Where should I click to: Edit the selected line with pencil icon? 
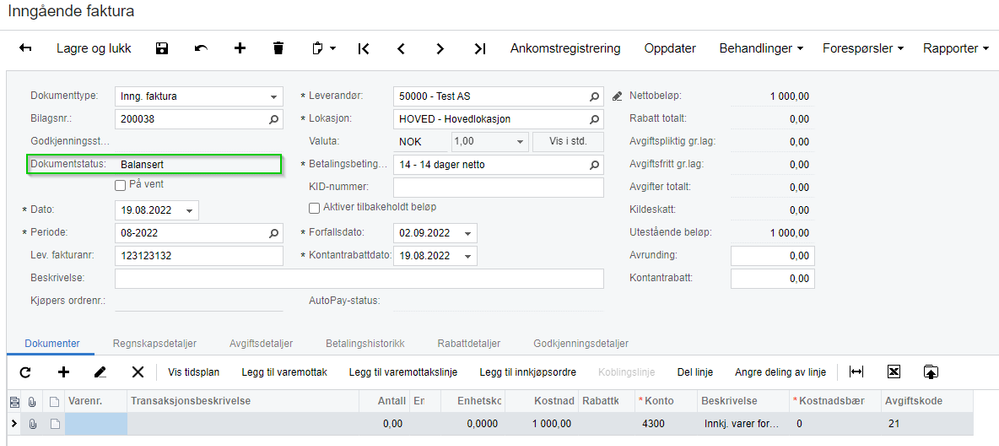pos(100,373)
